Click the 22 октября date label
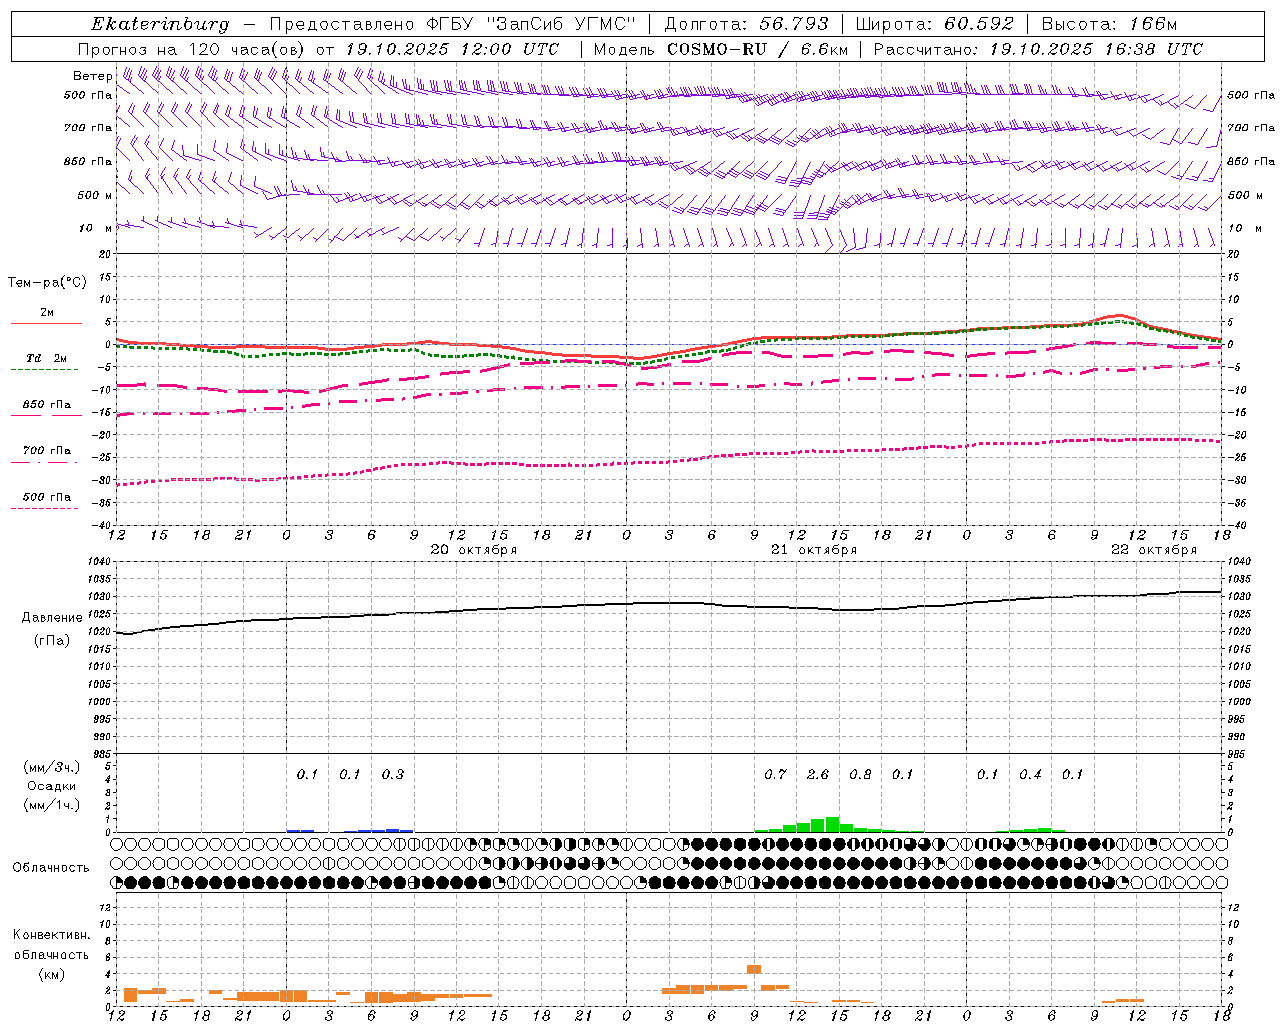The height and width of the screenshot is (1024, 1280). click(1154, 550)
